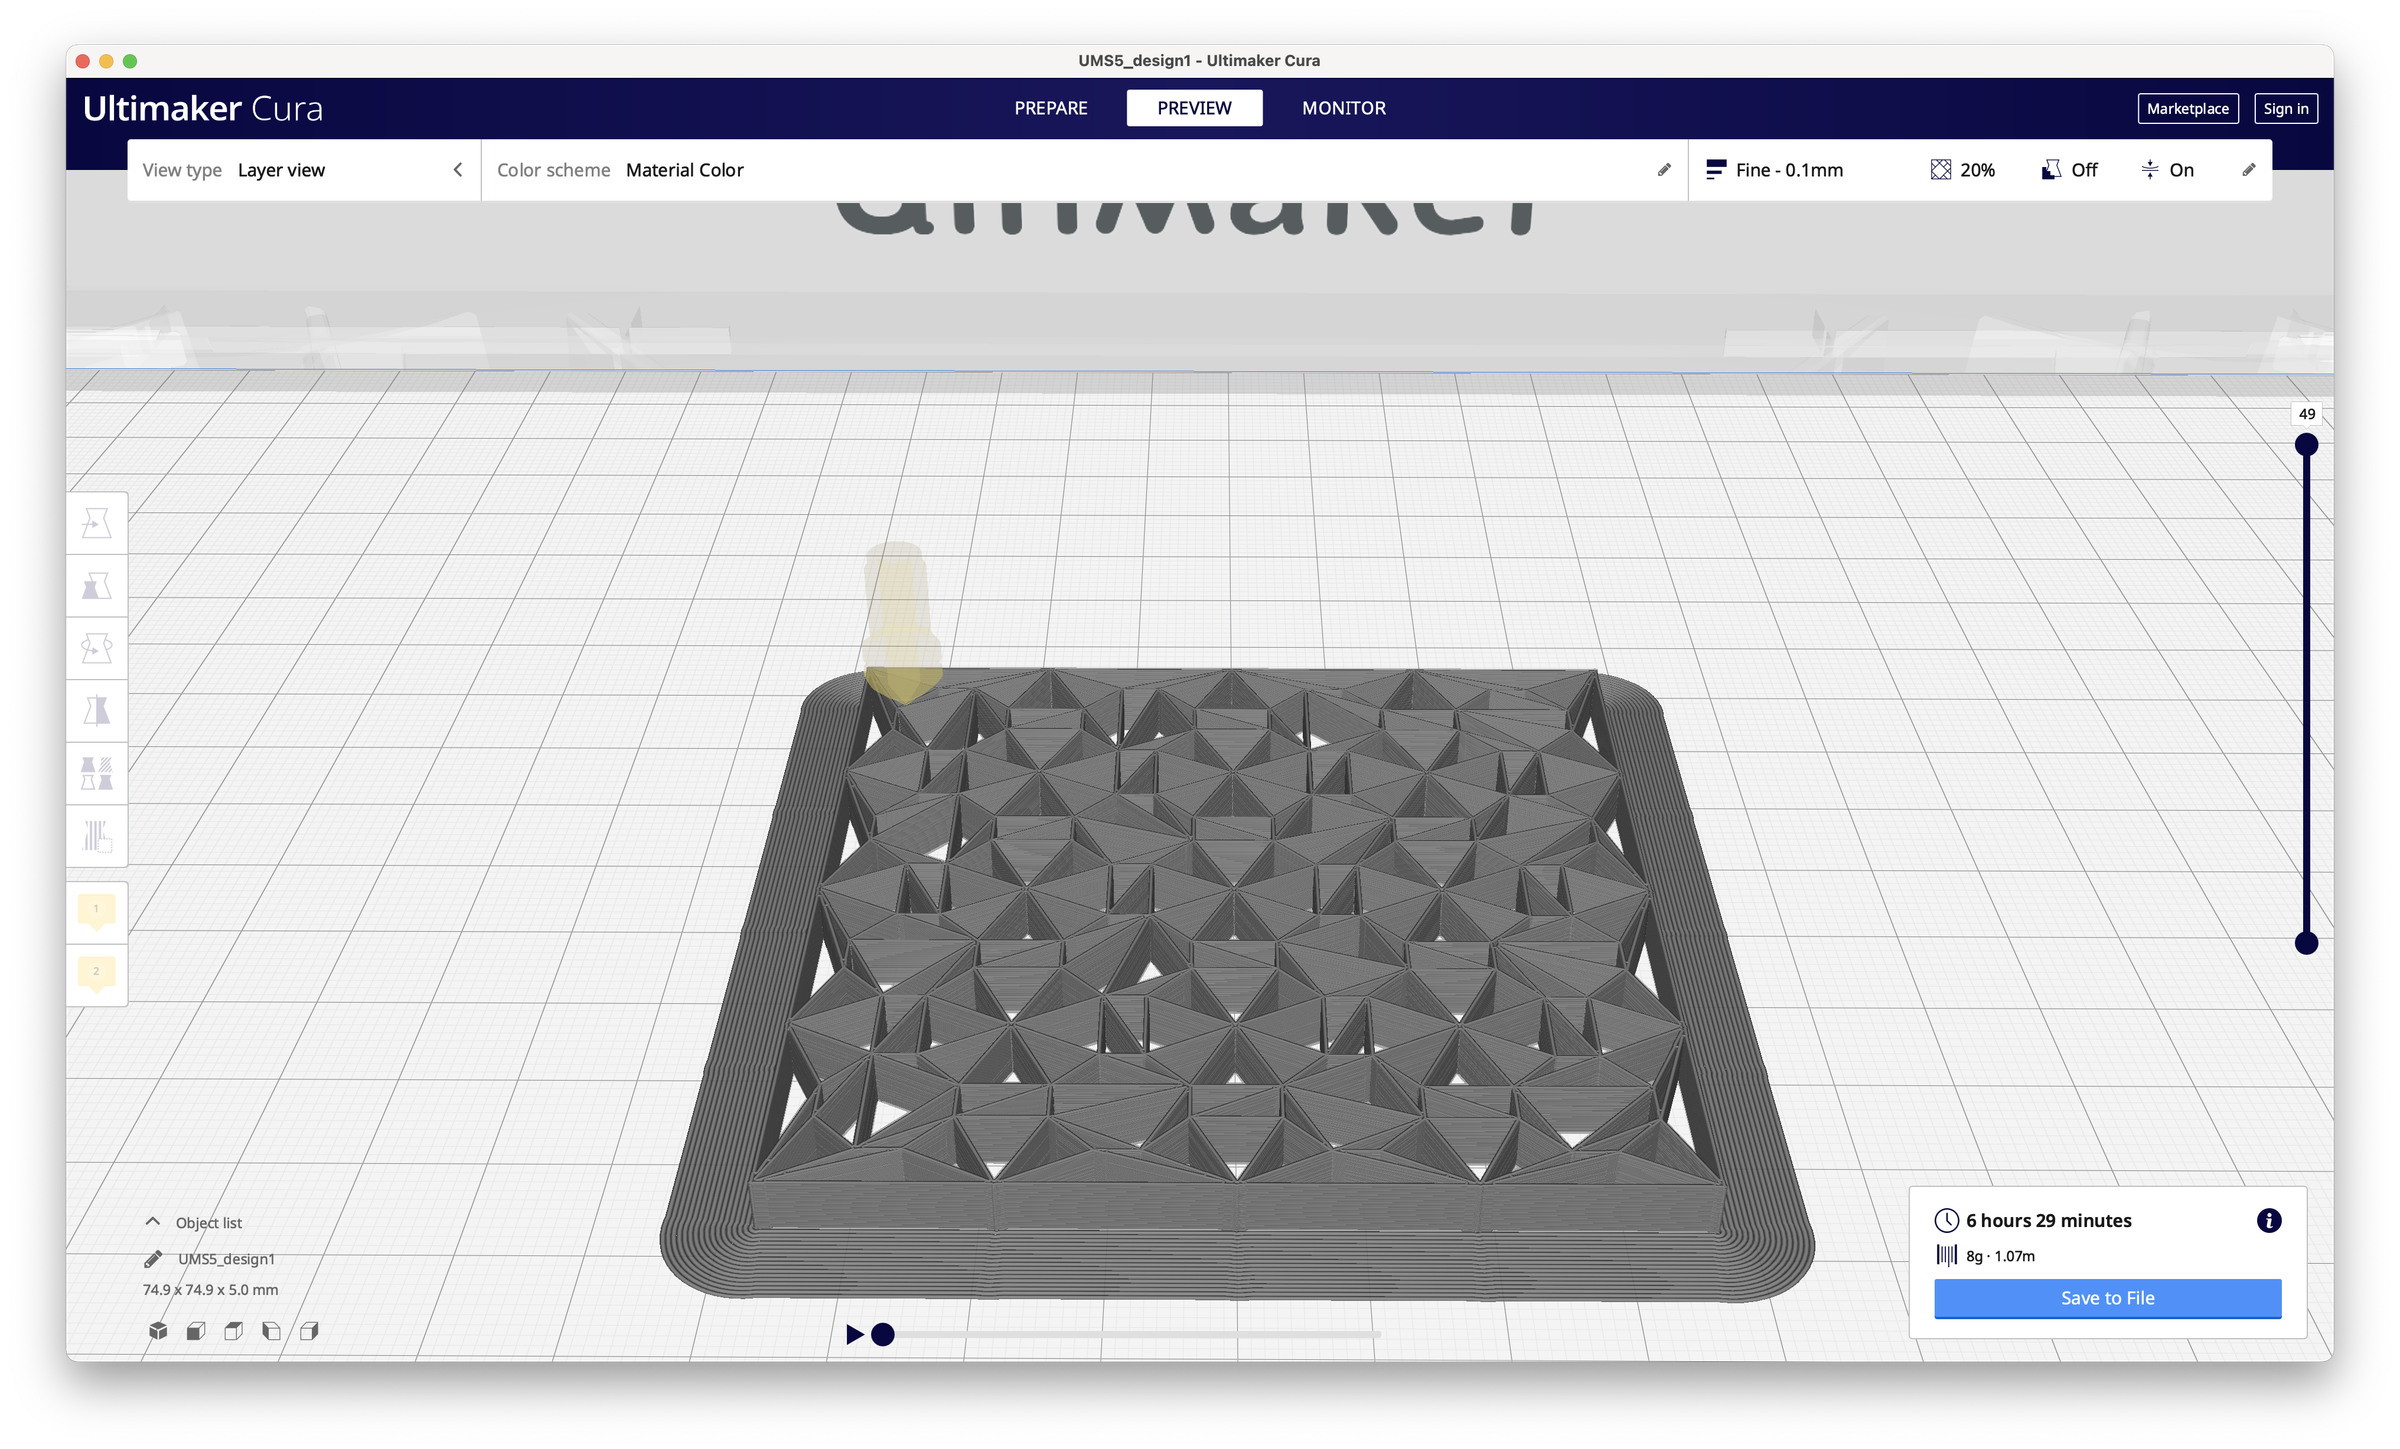Select the Scale tool
The width and height of the screenshot is (2400, 1449).
point(97,586)
